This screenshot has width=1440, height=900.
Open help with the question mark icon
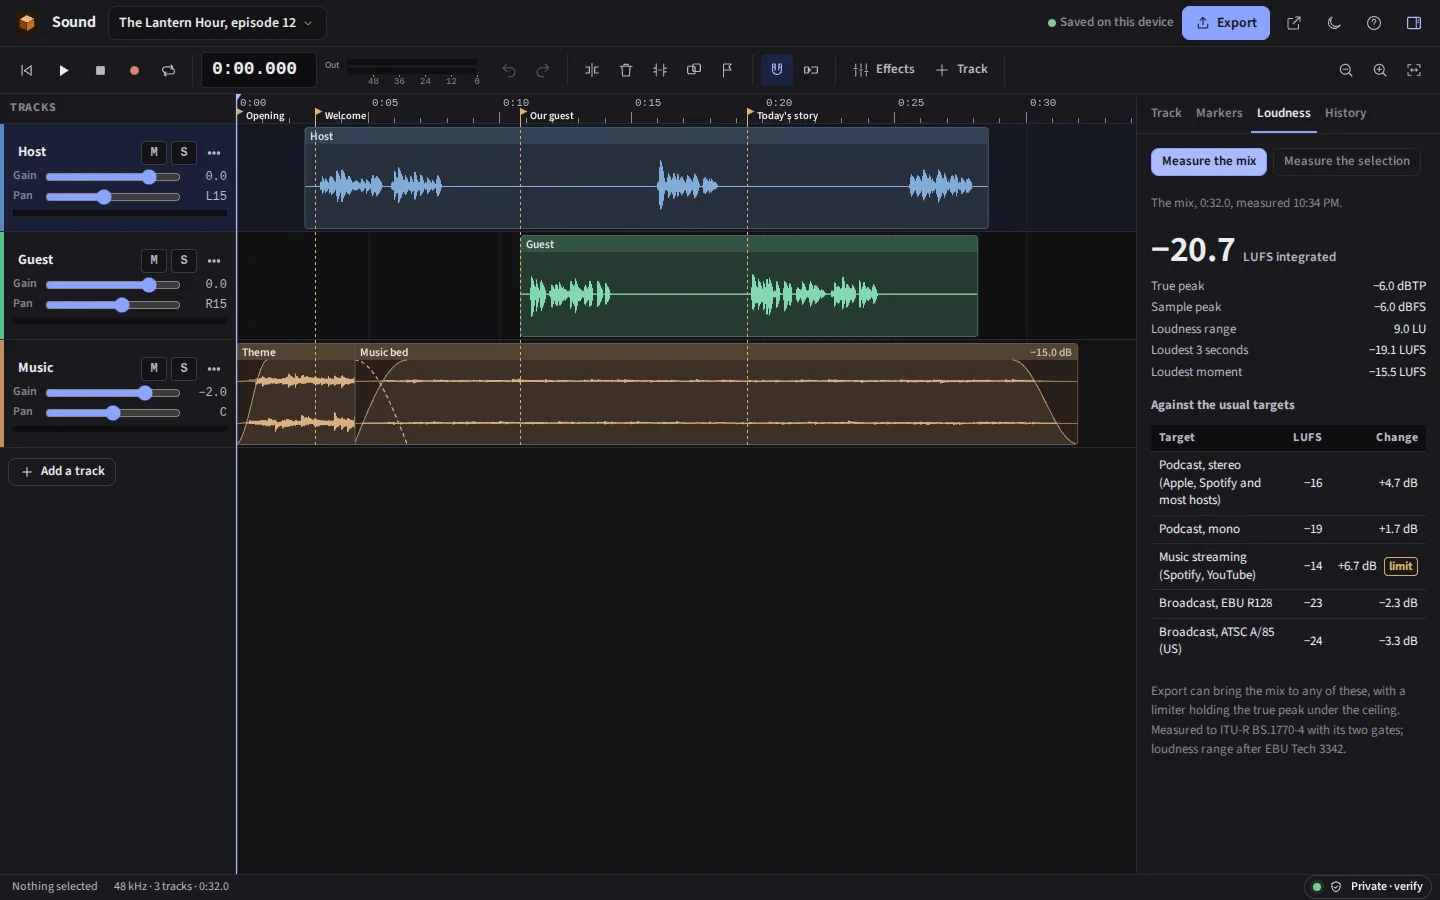[x=1374, y=23]
